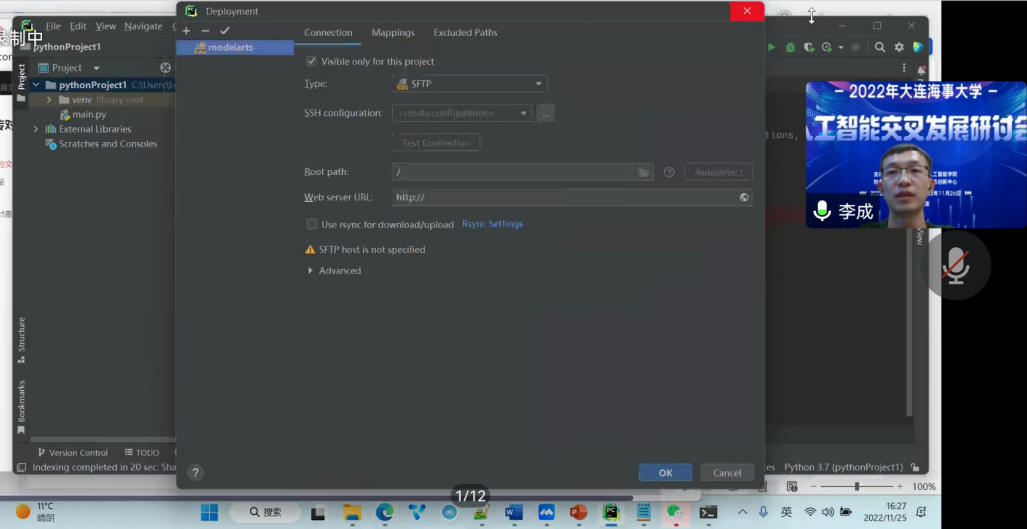1027x529 pixels.
Task: Uncheck Visible only for this project
Action: 312,61
